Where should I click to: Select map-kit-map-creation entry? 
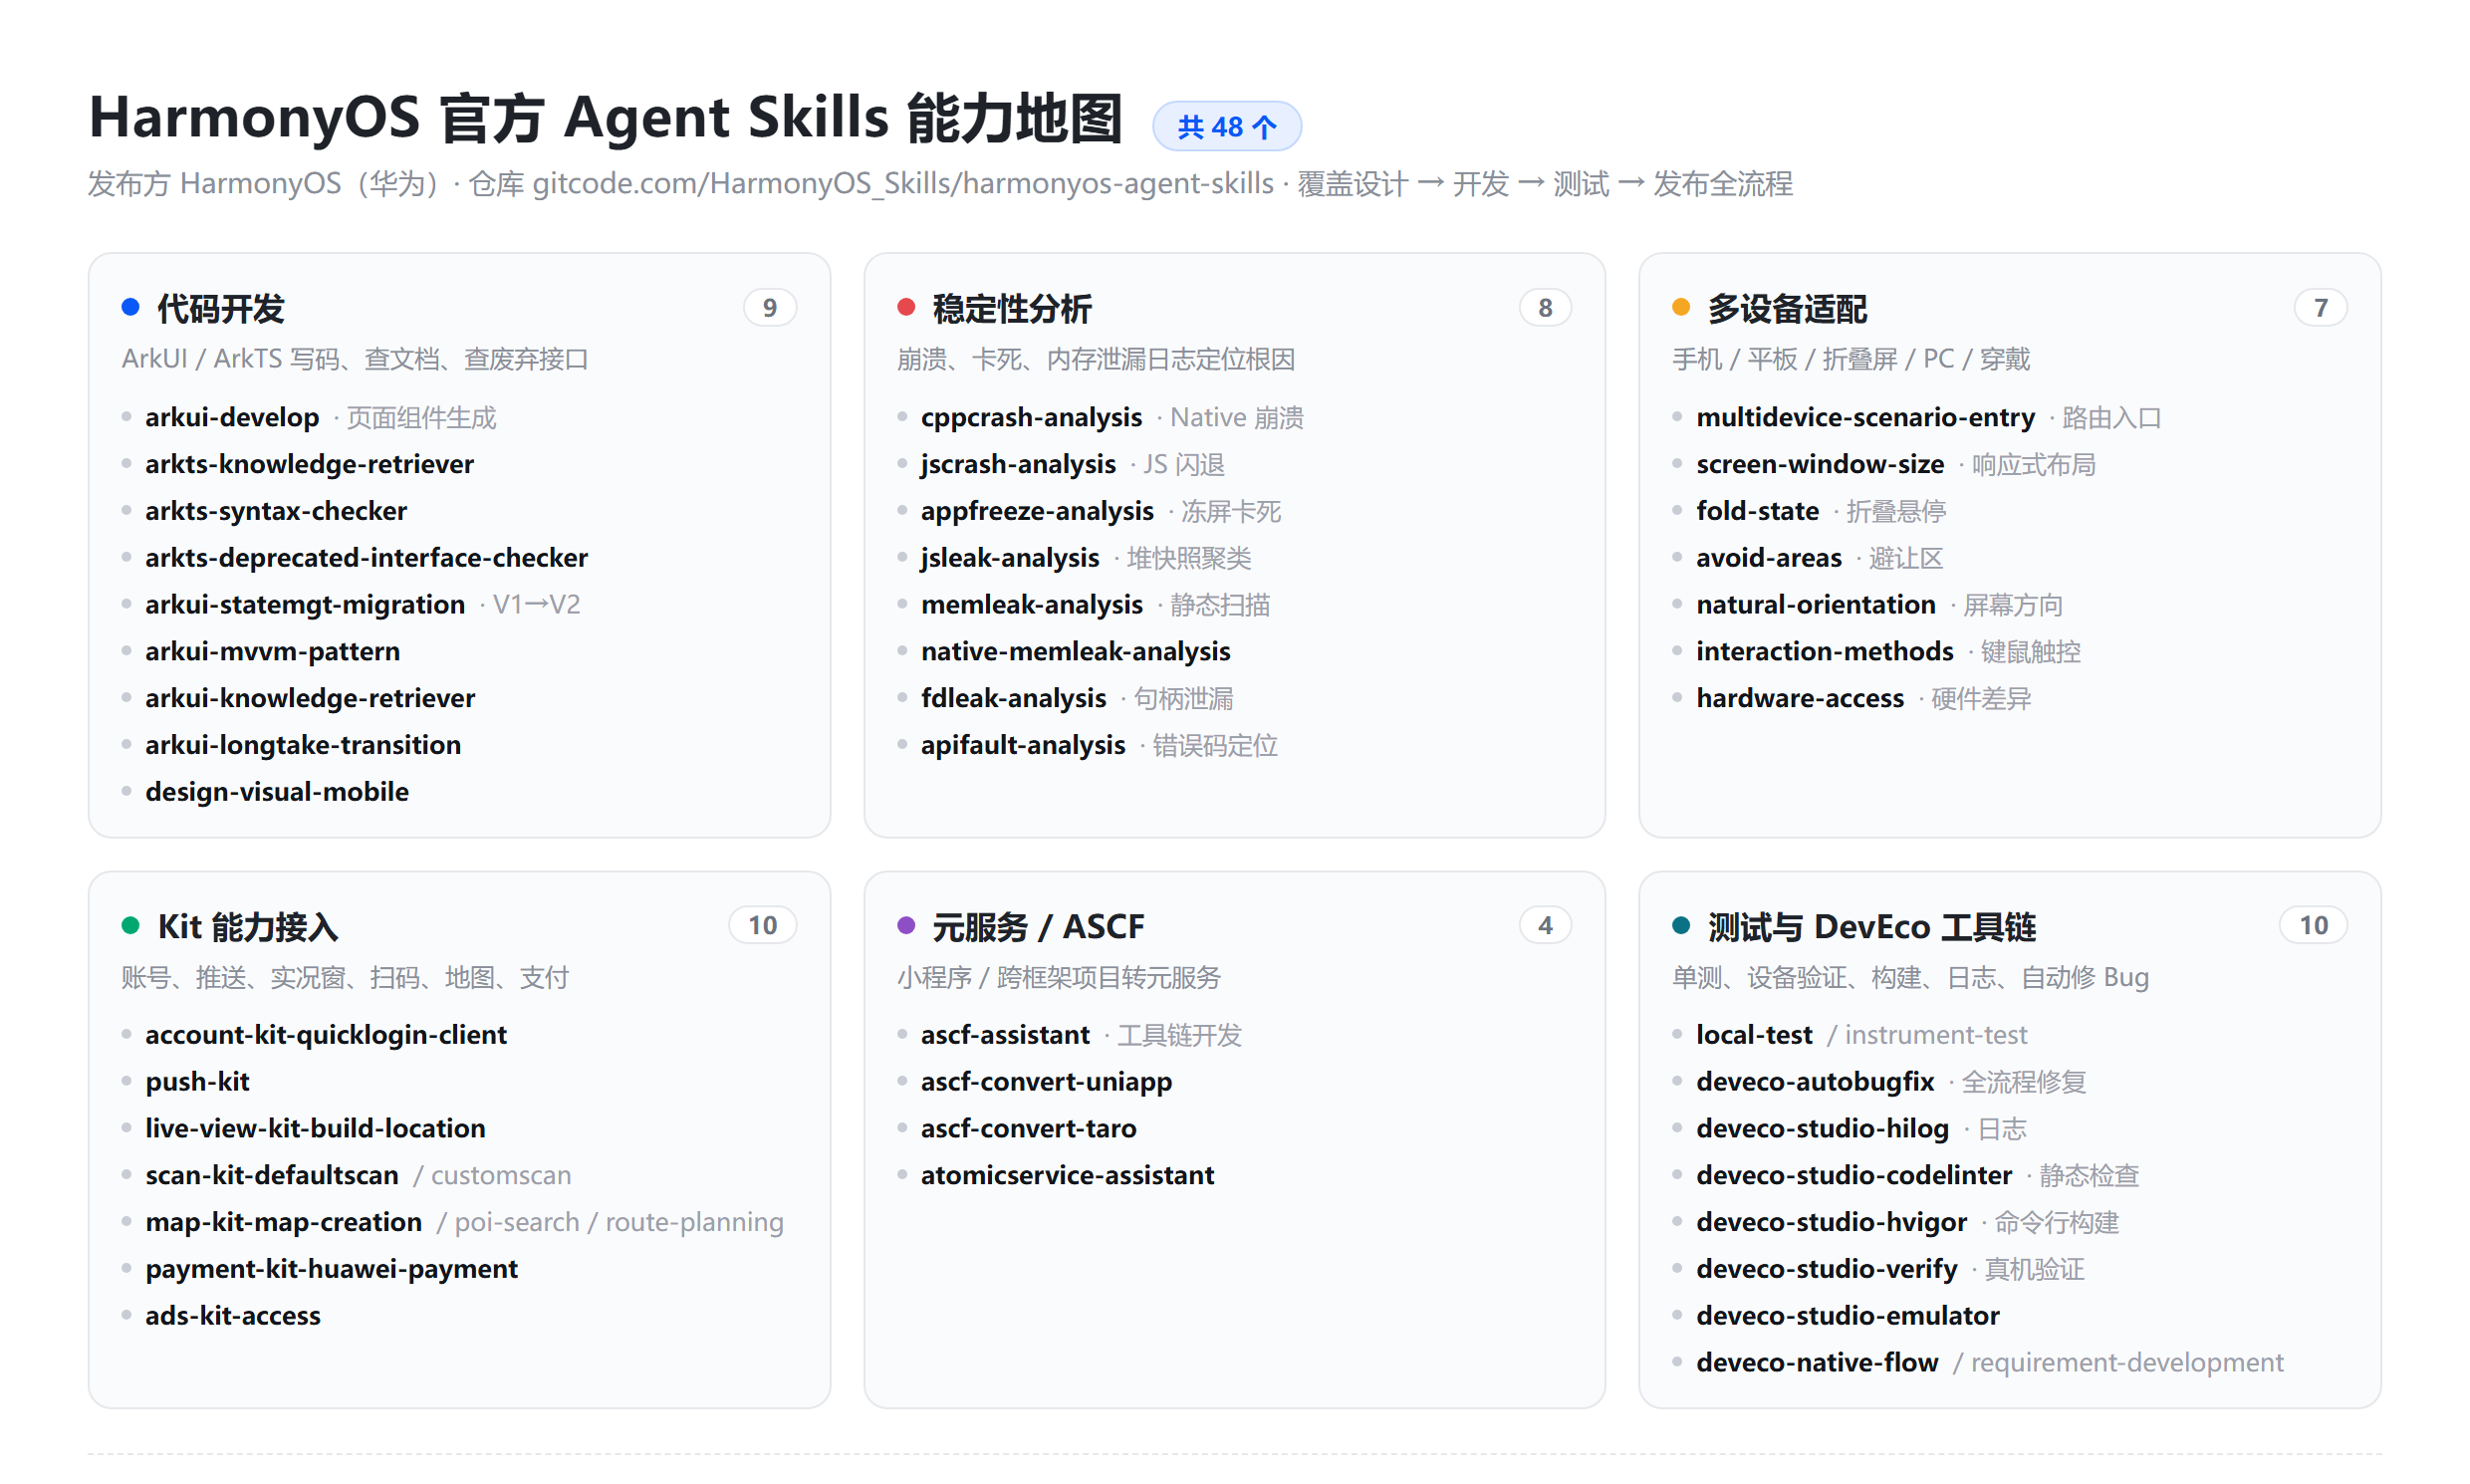click(x=284, y=1223)
